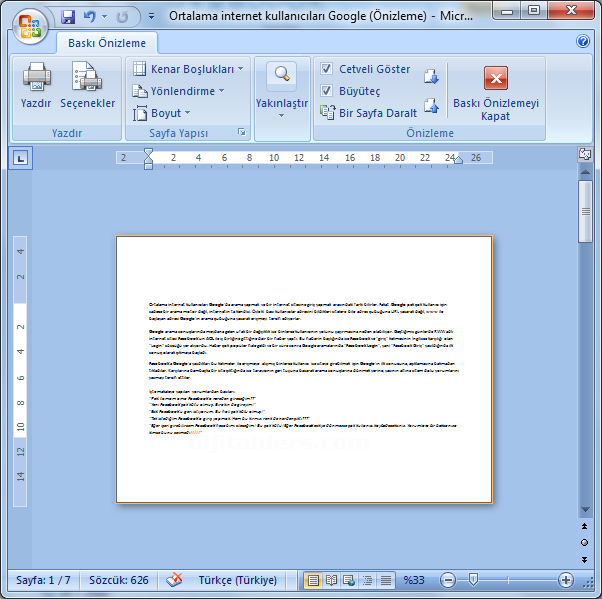Viewport: 602px width, 599px height.
Task: Click the right indent marker on ruler
Action: 458,160
